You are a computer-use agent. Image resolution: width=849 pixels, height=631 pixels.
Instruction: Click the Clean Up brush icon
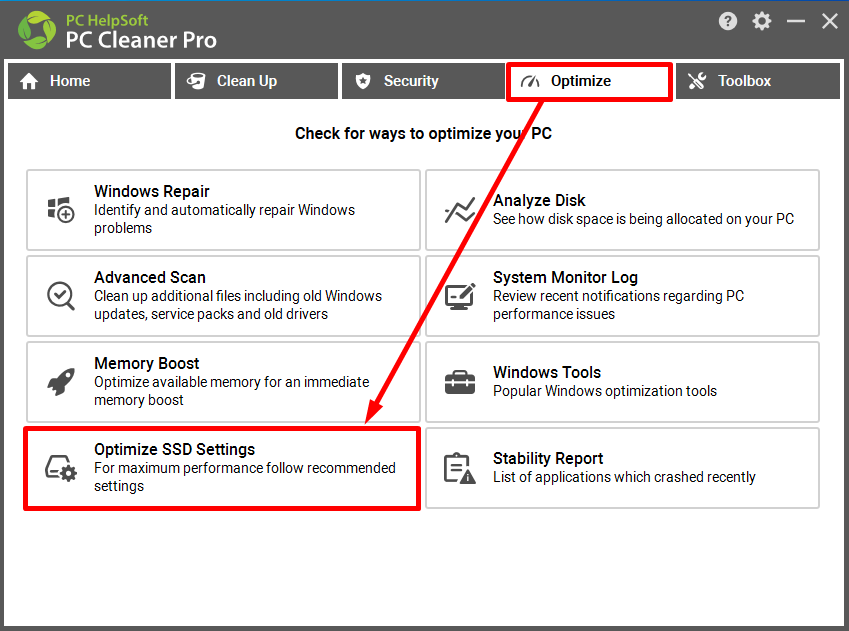pos(196,81)
